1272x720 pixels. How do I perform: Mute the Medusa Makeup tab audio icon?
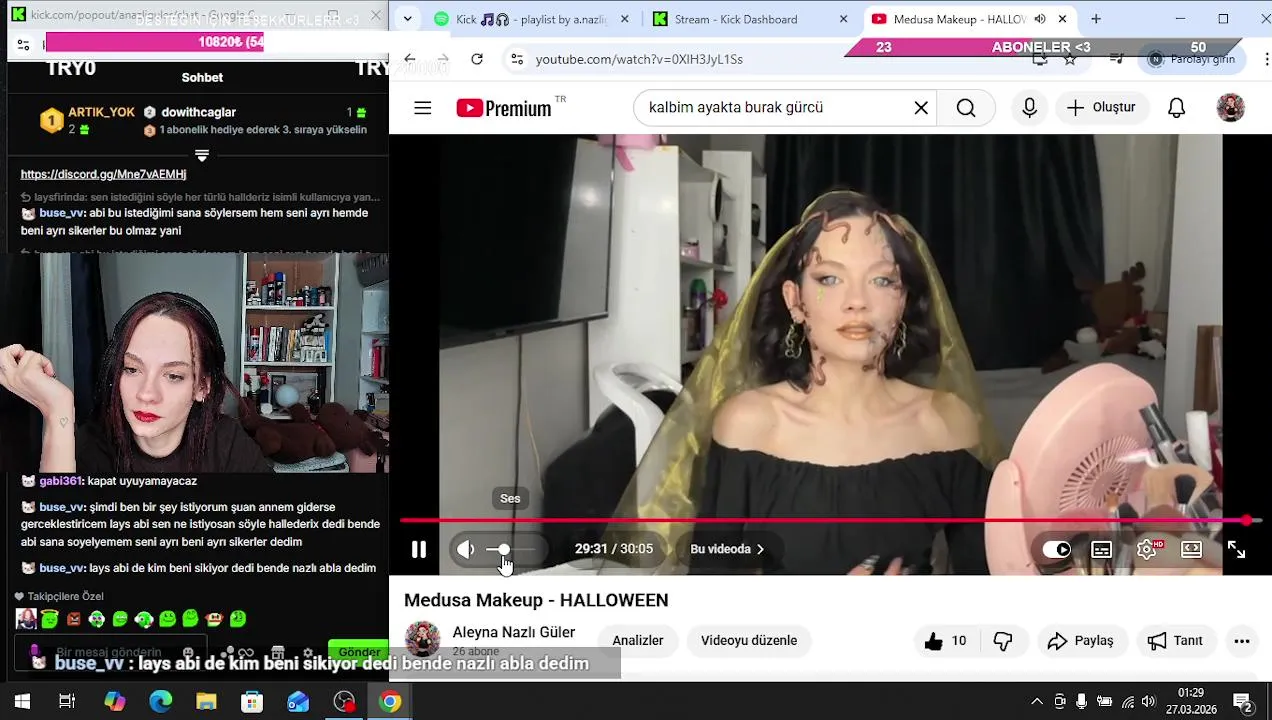pos(1040,19)
